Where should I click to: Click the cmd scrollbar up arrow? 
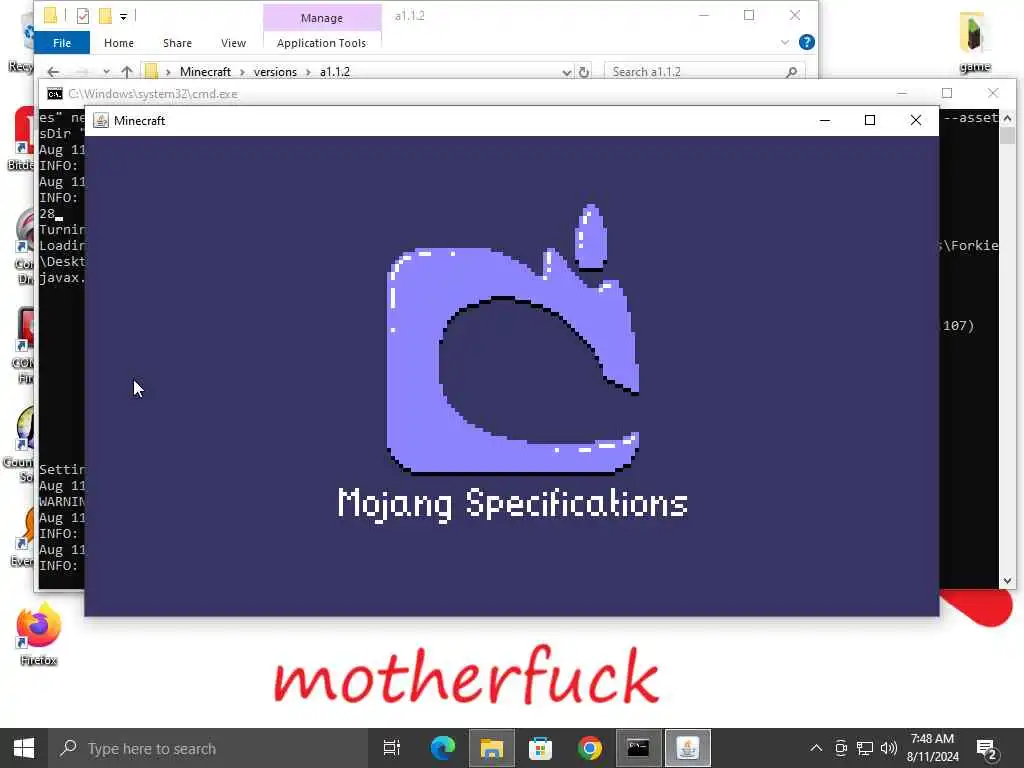pos(1007,118)
